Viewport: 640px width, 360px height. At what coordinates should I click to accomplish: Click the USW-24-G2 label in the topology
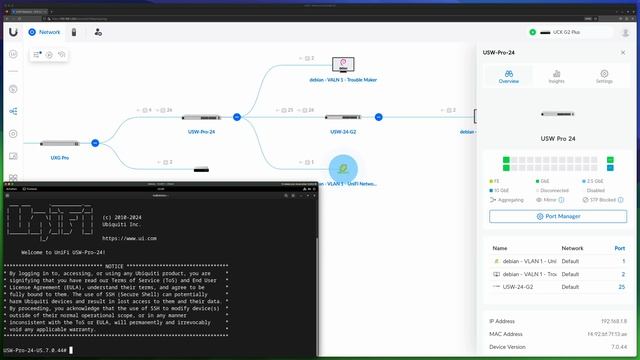[x=343, y=132]
